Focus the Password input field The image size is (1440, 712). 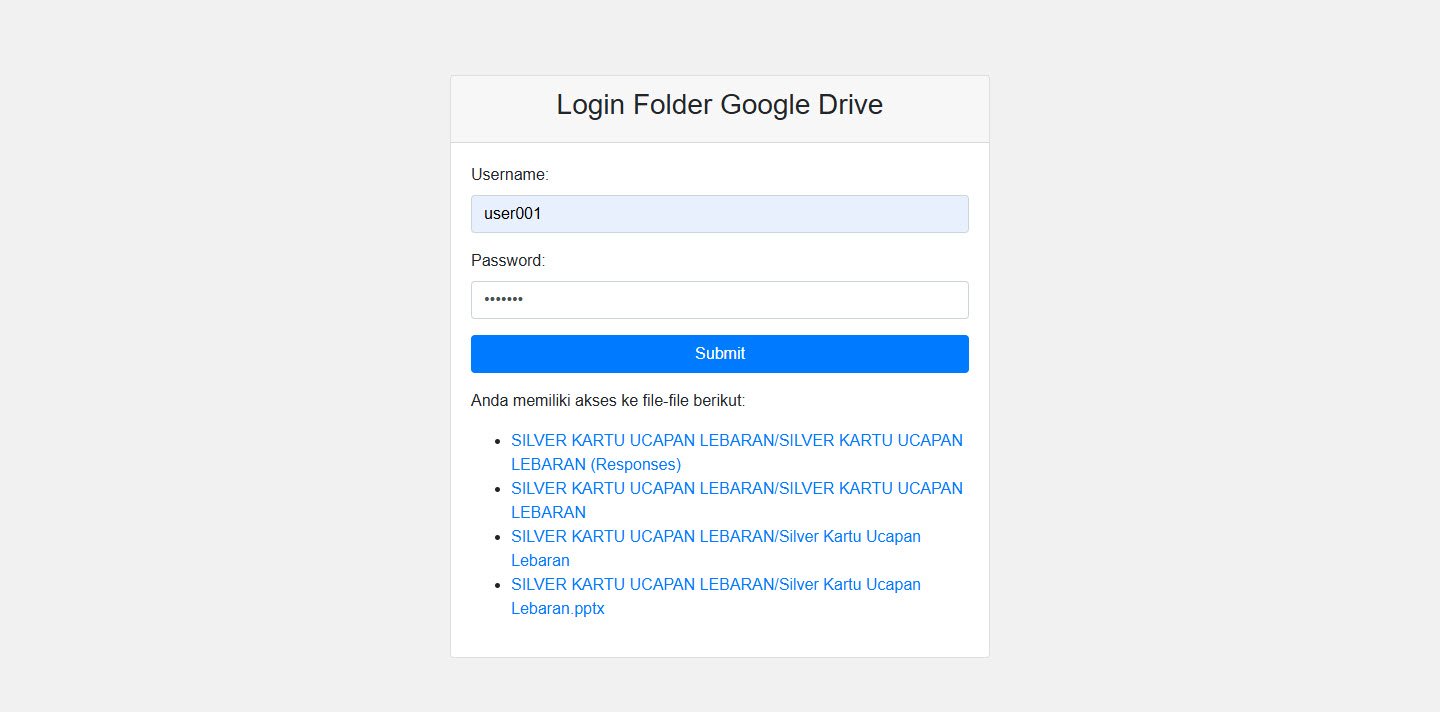click(x=720, y=300)
